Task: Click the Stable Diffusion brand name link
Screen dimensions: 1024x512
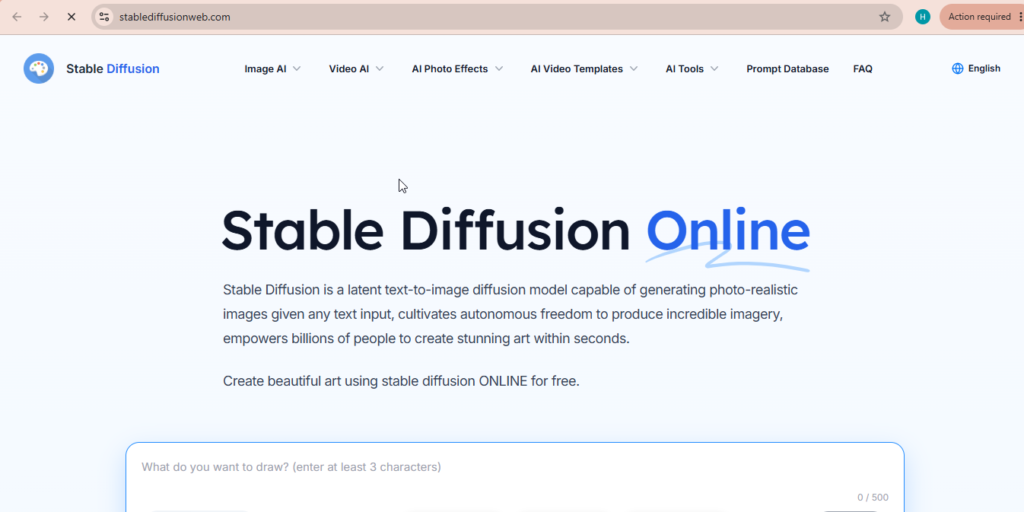Action: pyautogui.click(x=112, y=69)
